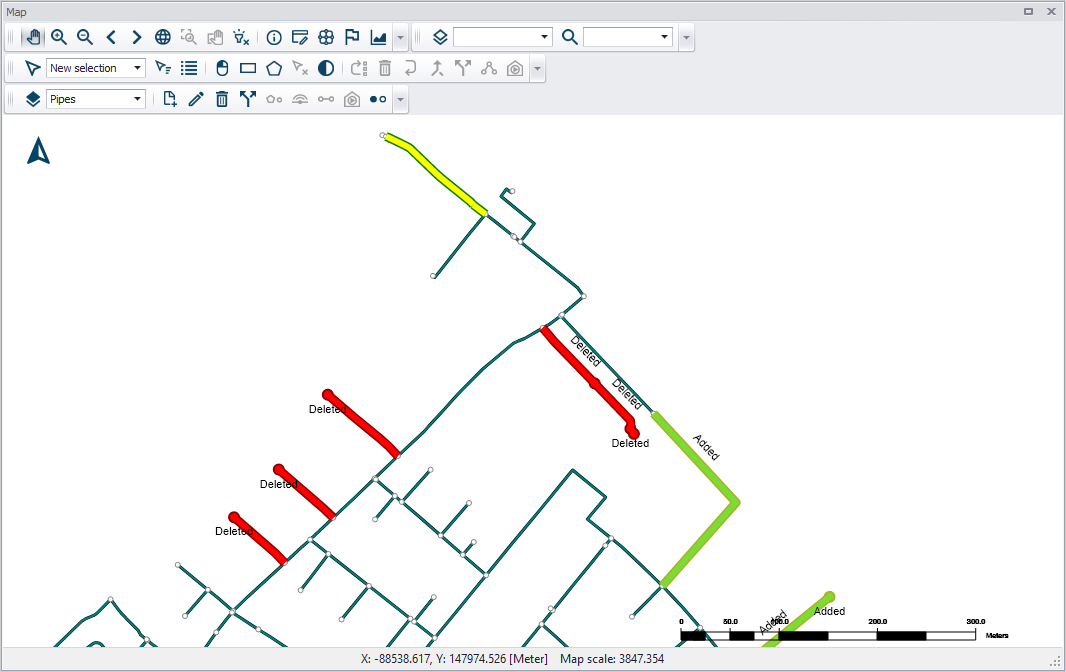Screen dimensions: 1066x672
Task: Select the Zoom in tool
Action: pyautogui.click(x=59, y=37)
